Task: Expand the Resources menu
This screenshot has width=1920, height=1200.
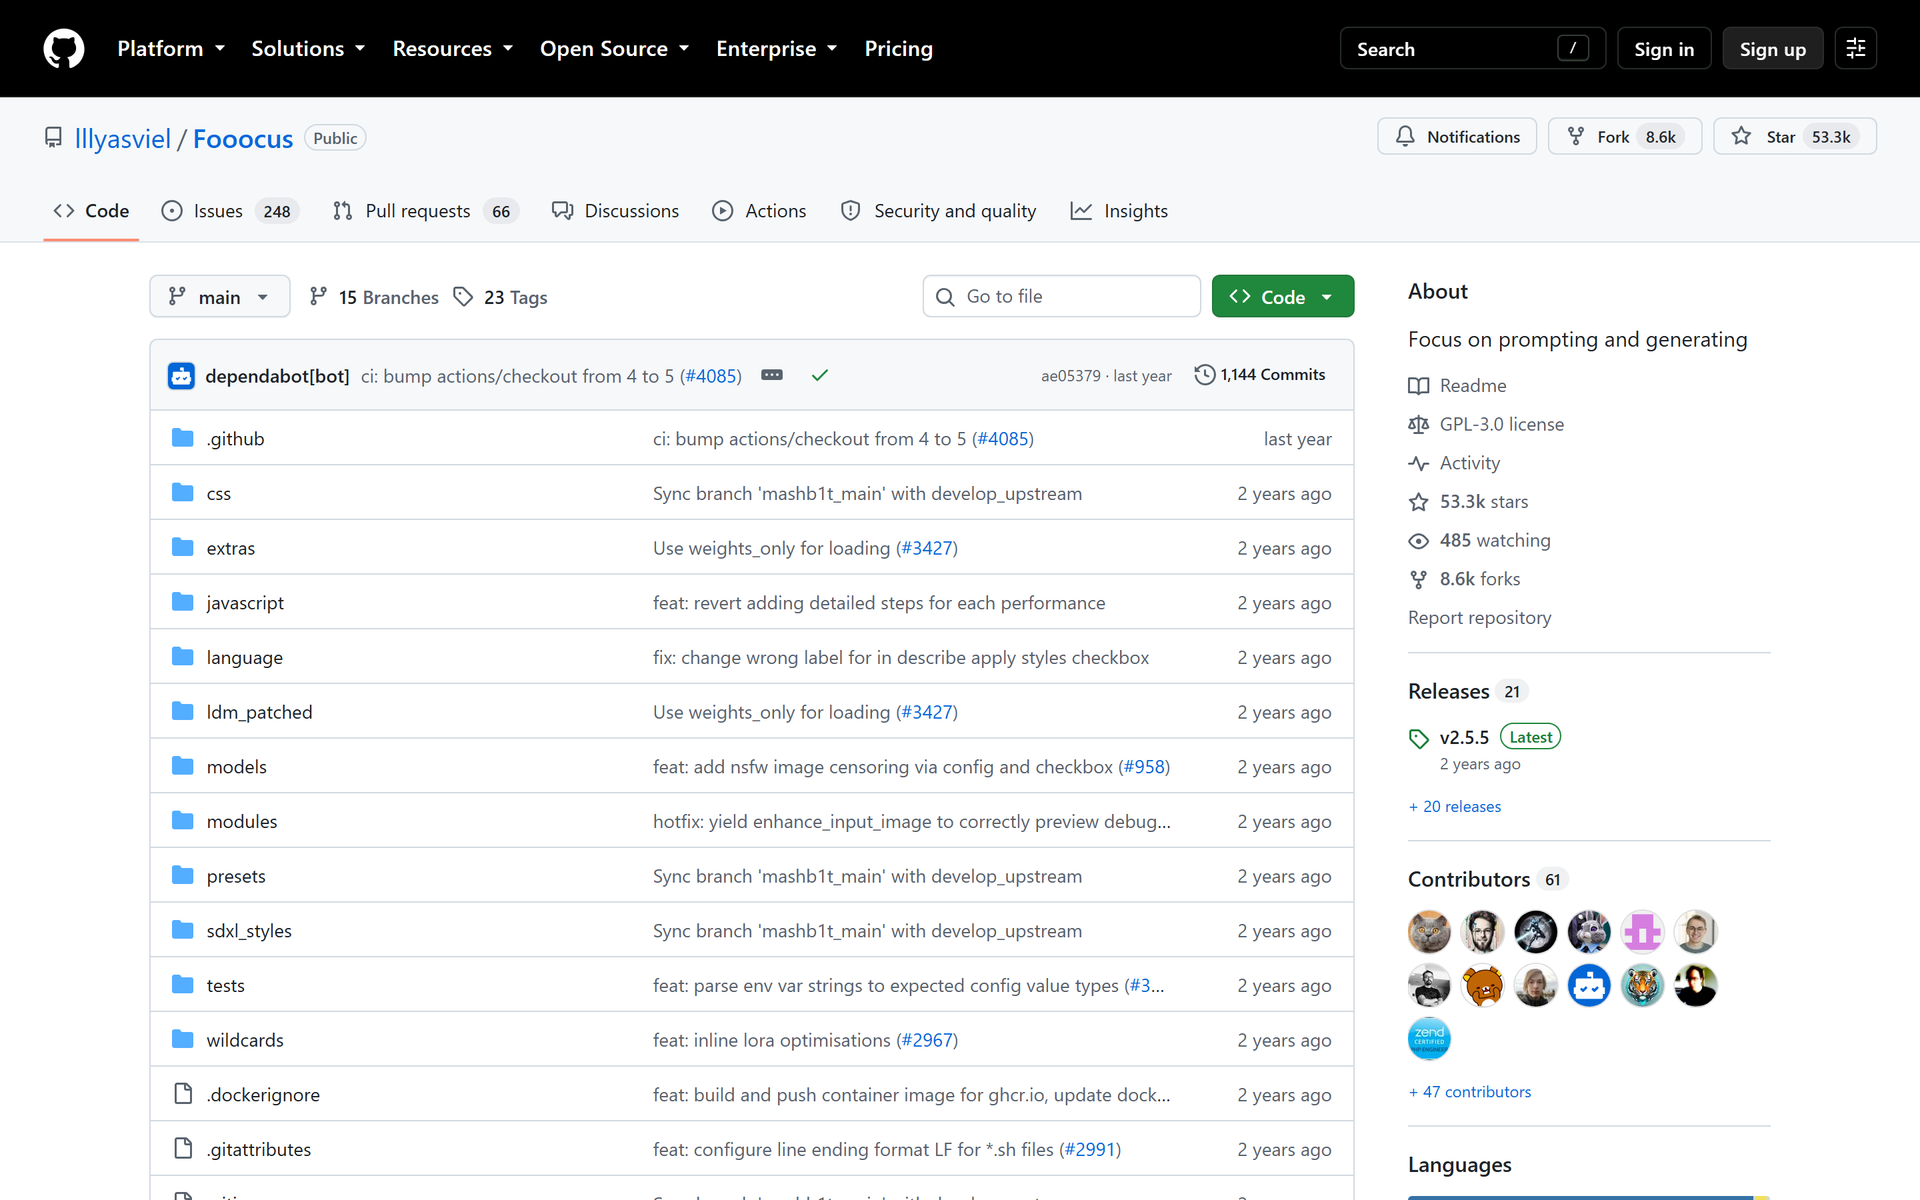Action: point(452,48)
